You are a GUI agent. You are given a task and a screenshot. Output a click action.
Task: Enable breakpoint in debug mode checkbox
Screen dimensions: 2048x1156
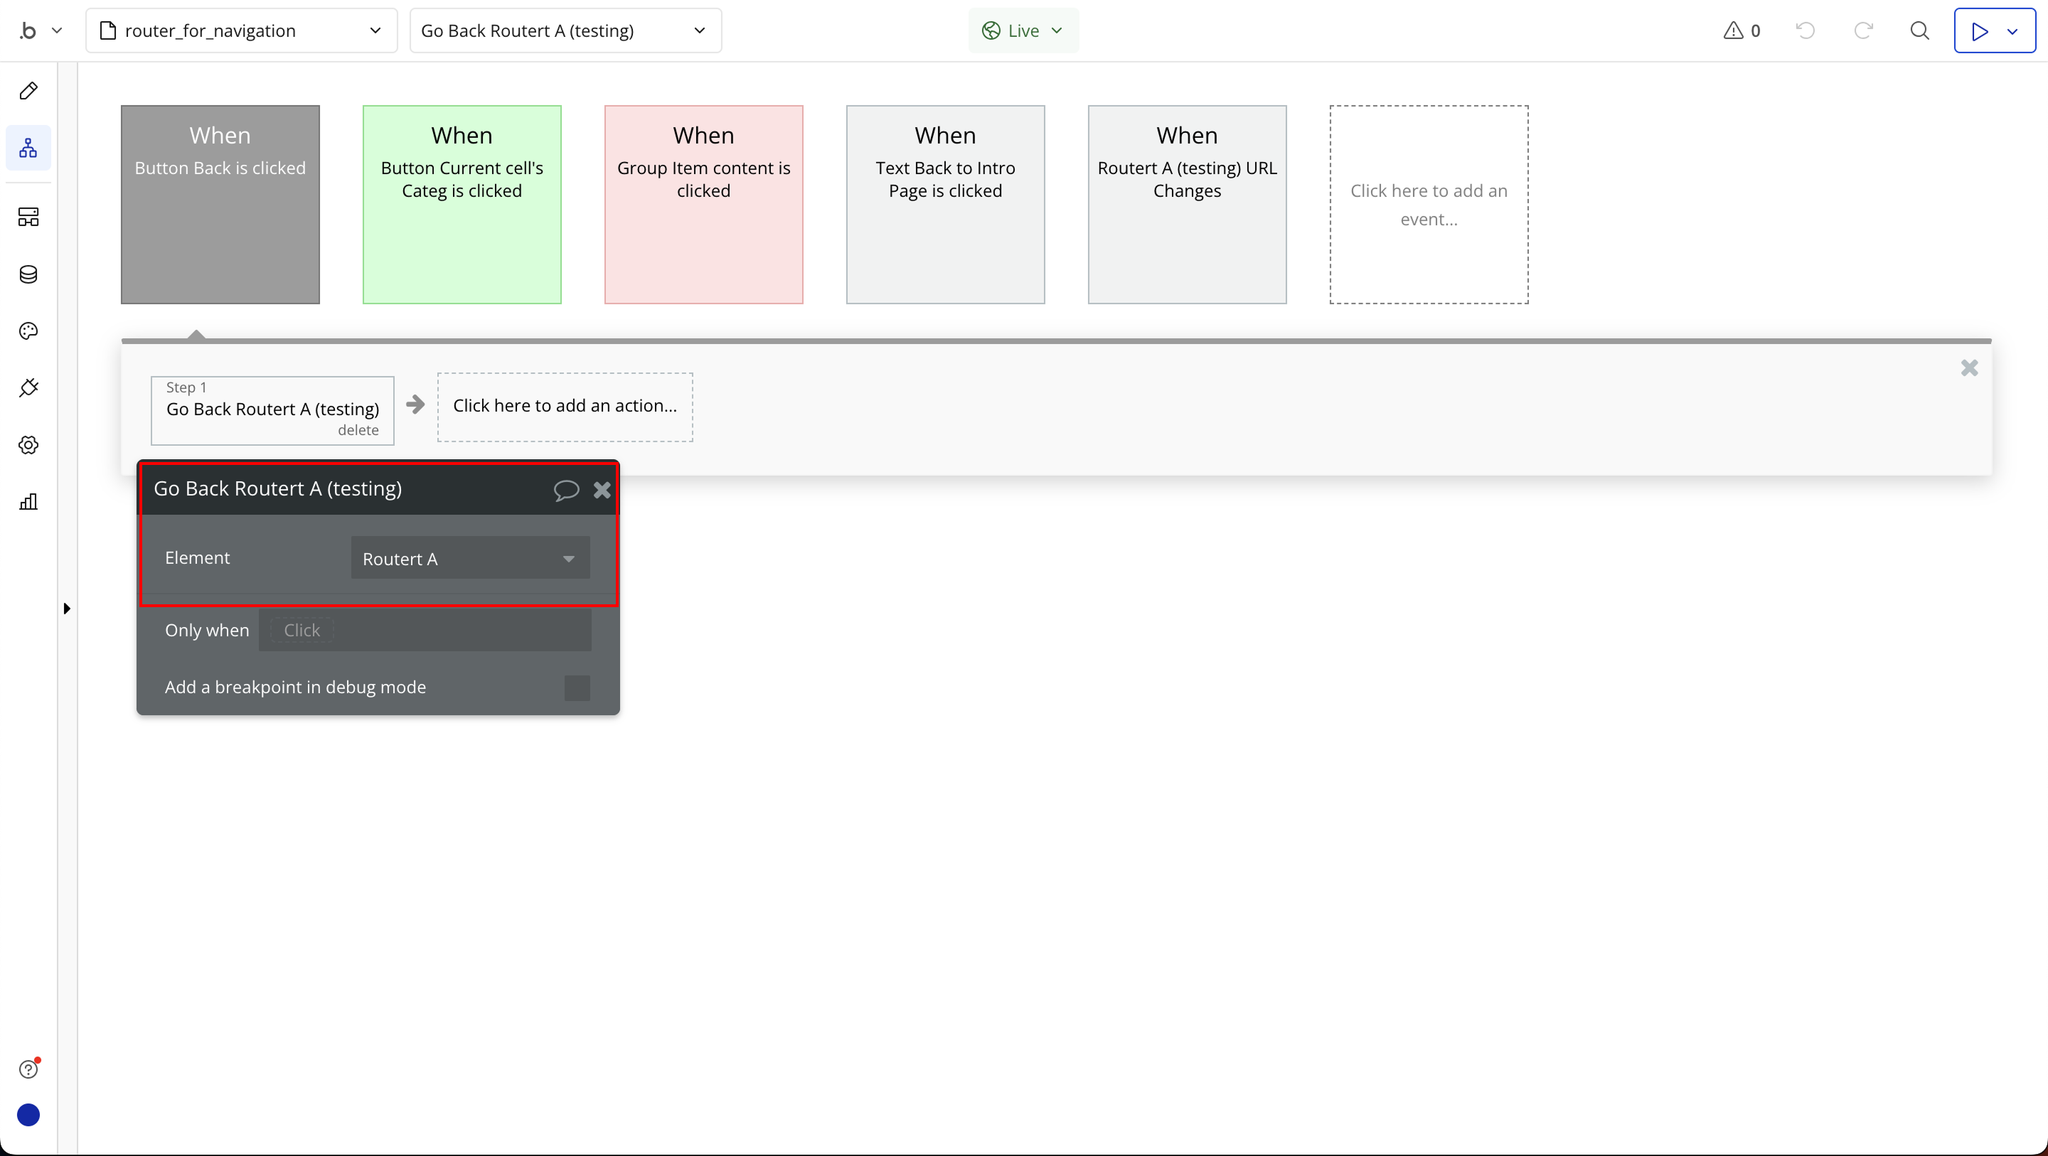pyautogui.click(x=577, y=688)
